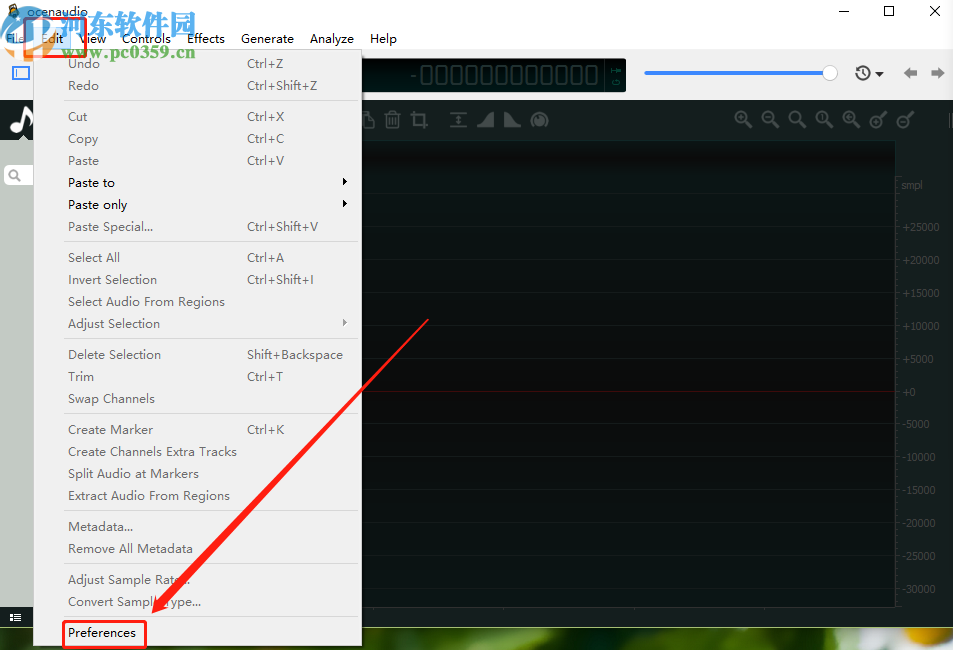Maximize the ocenaudio window
The width and height of the screenshot is (953, 650).
pos(889,11)
